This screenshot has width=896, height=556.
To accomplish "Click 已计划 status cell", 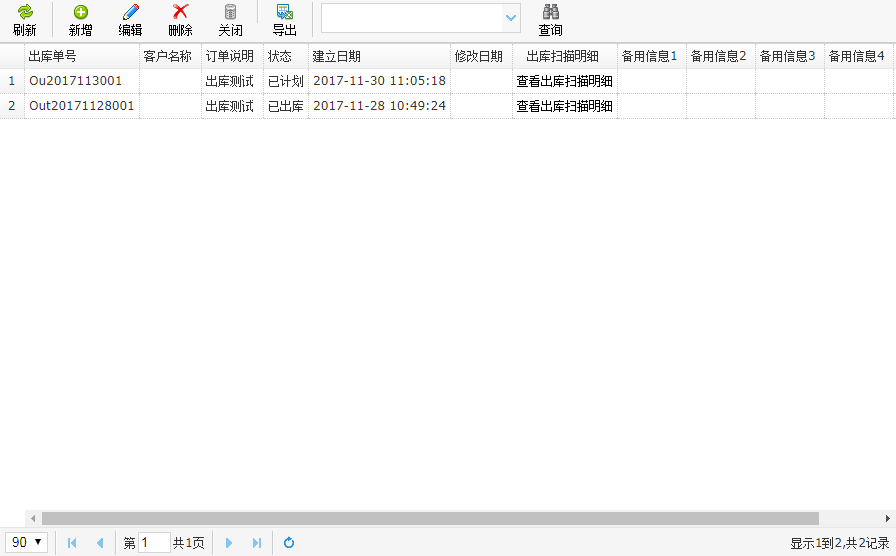I will [x=286, y=81].
